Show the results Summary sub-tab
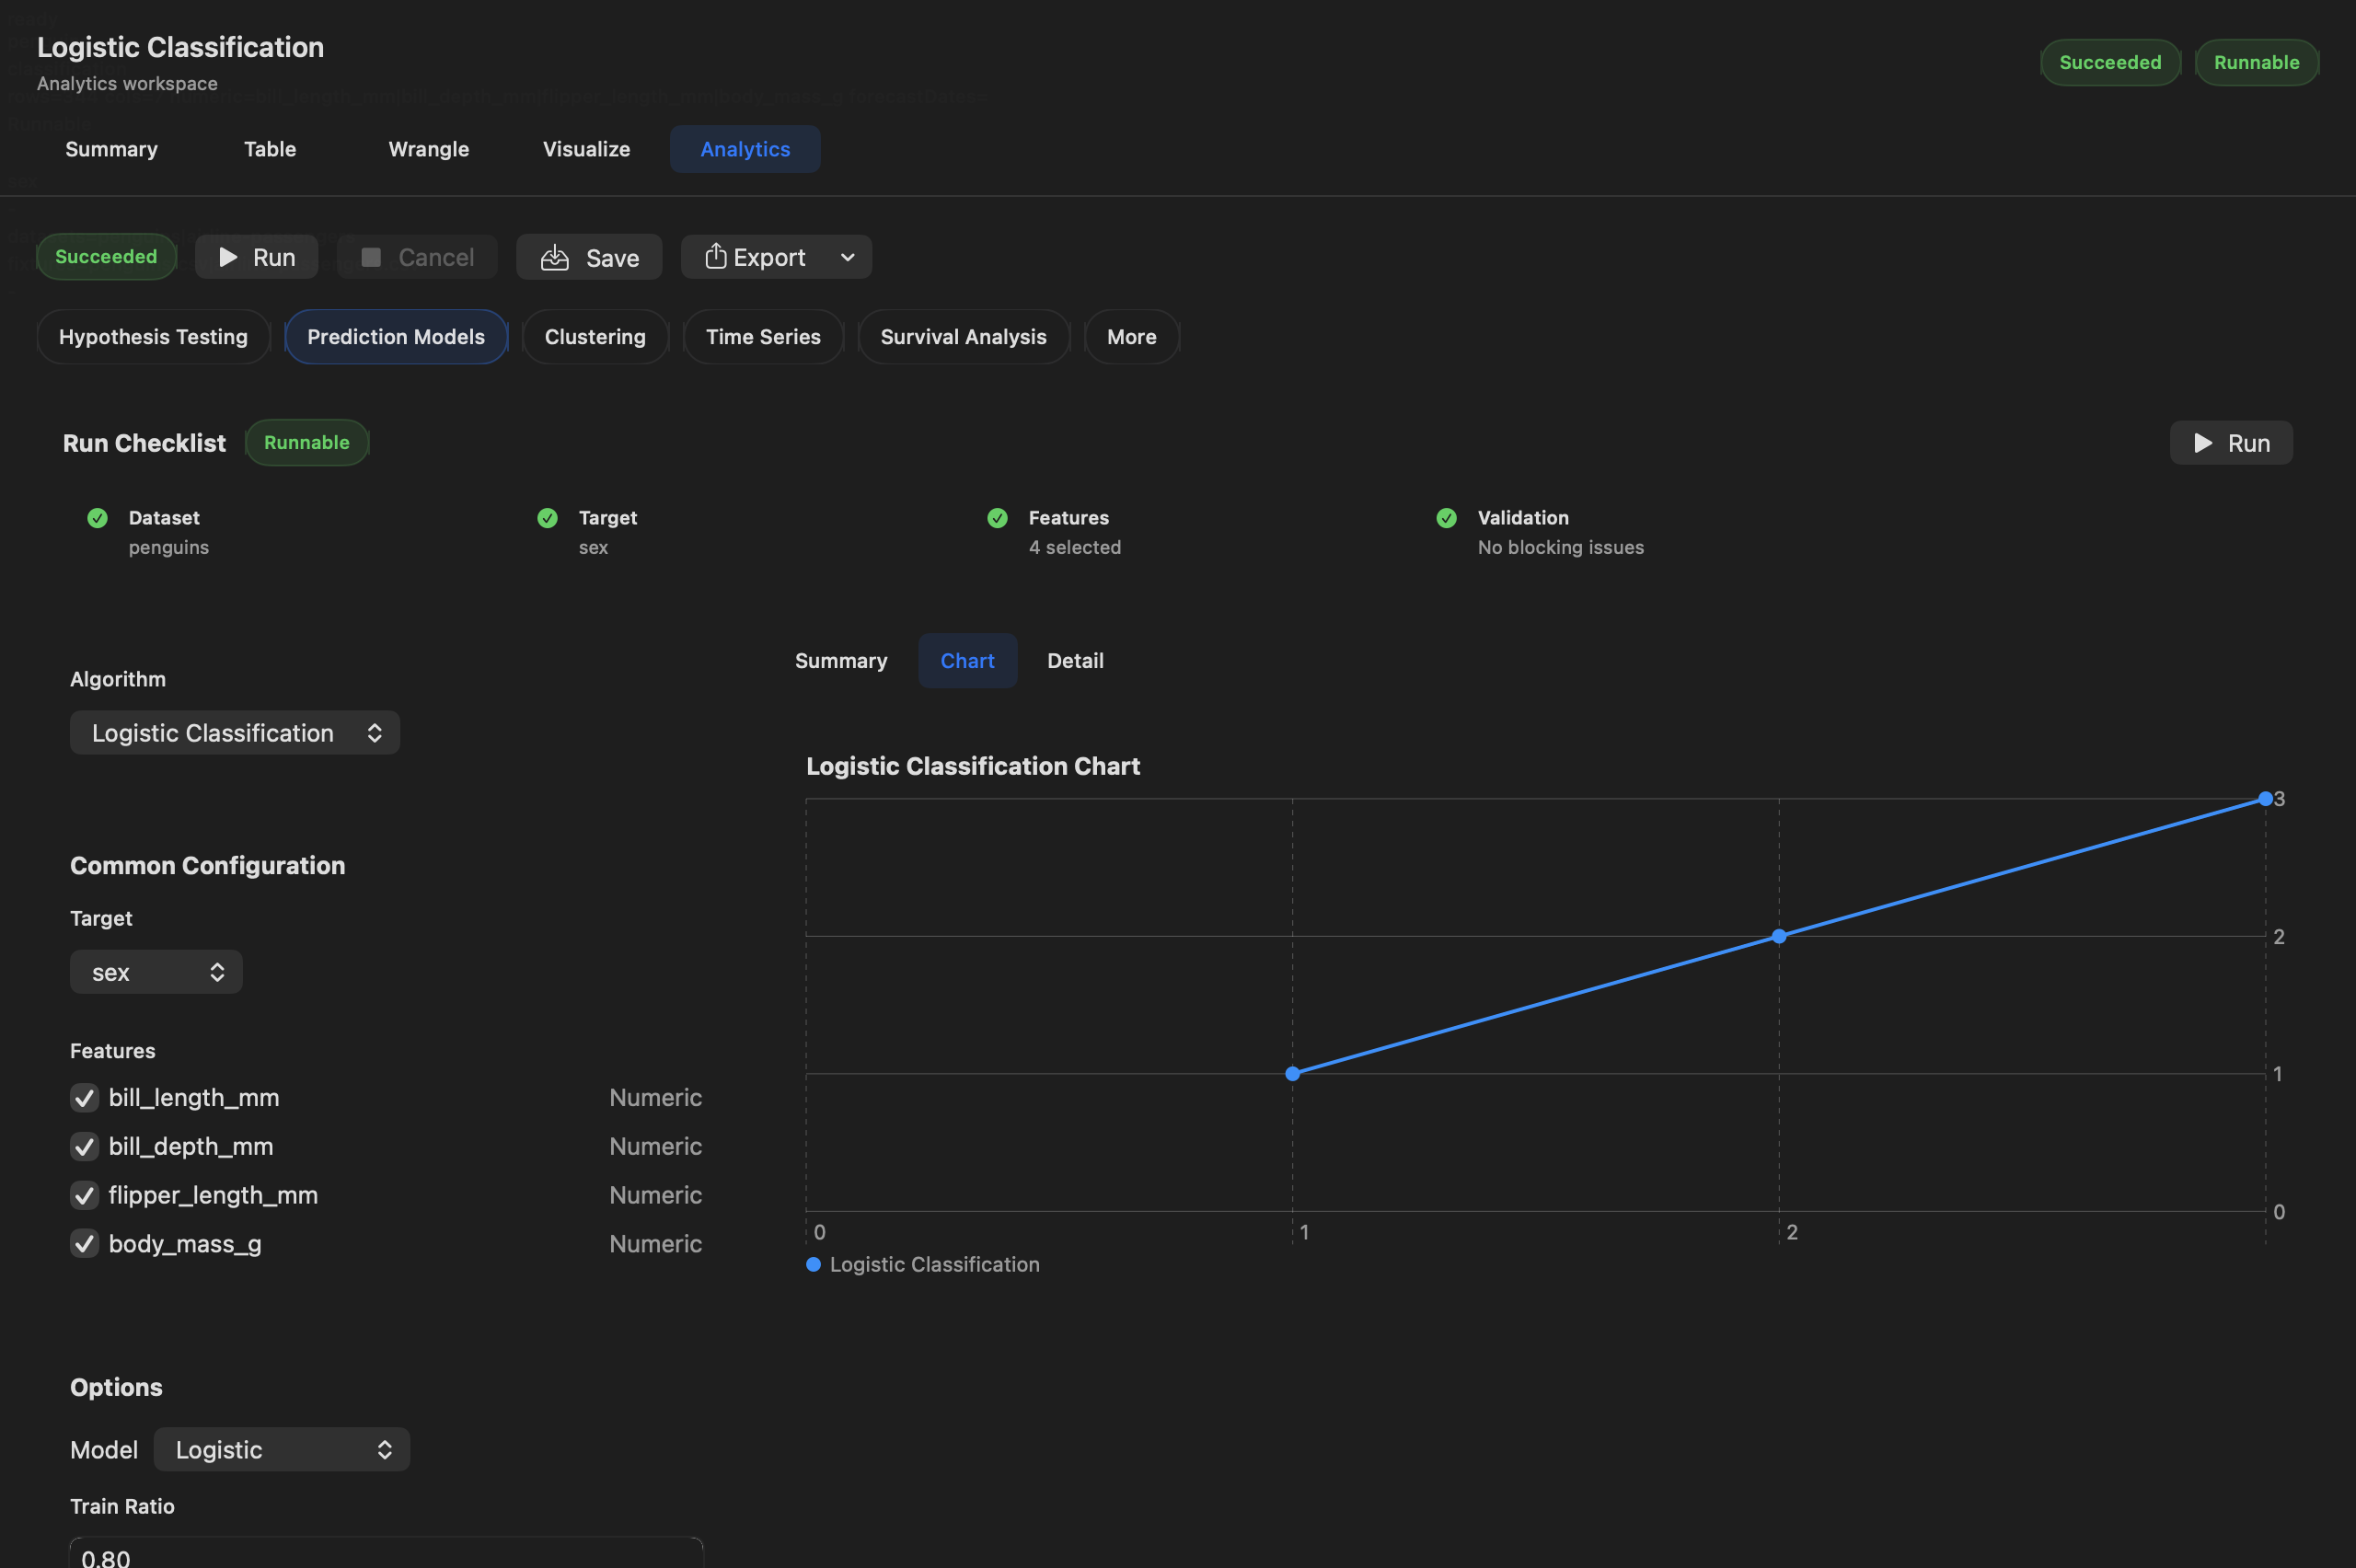 841,661
